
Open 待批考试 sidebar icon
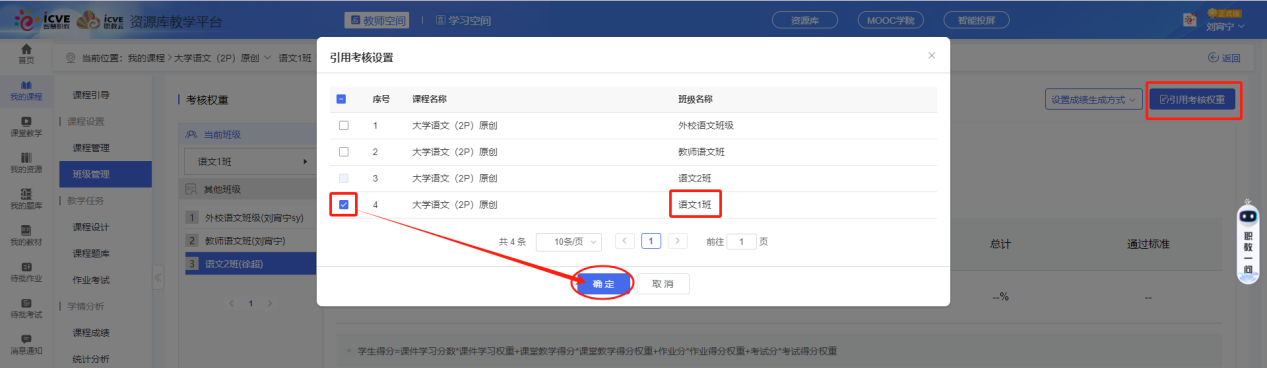tap(26, 308)
